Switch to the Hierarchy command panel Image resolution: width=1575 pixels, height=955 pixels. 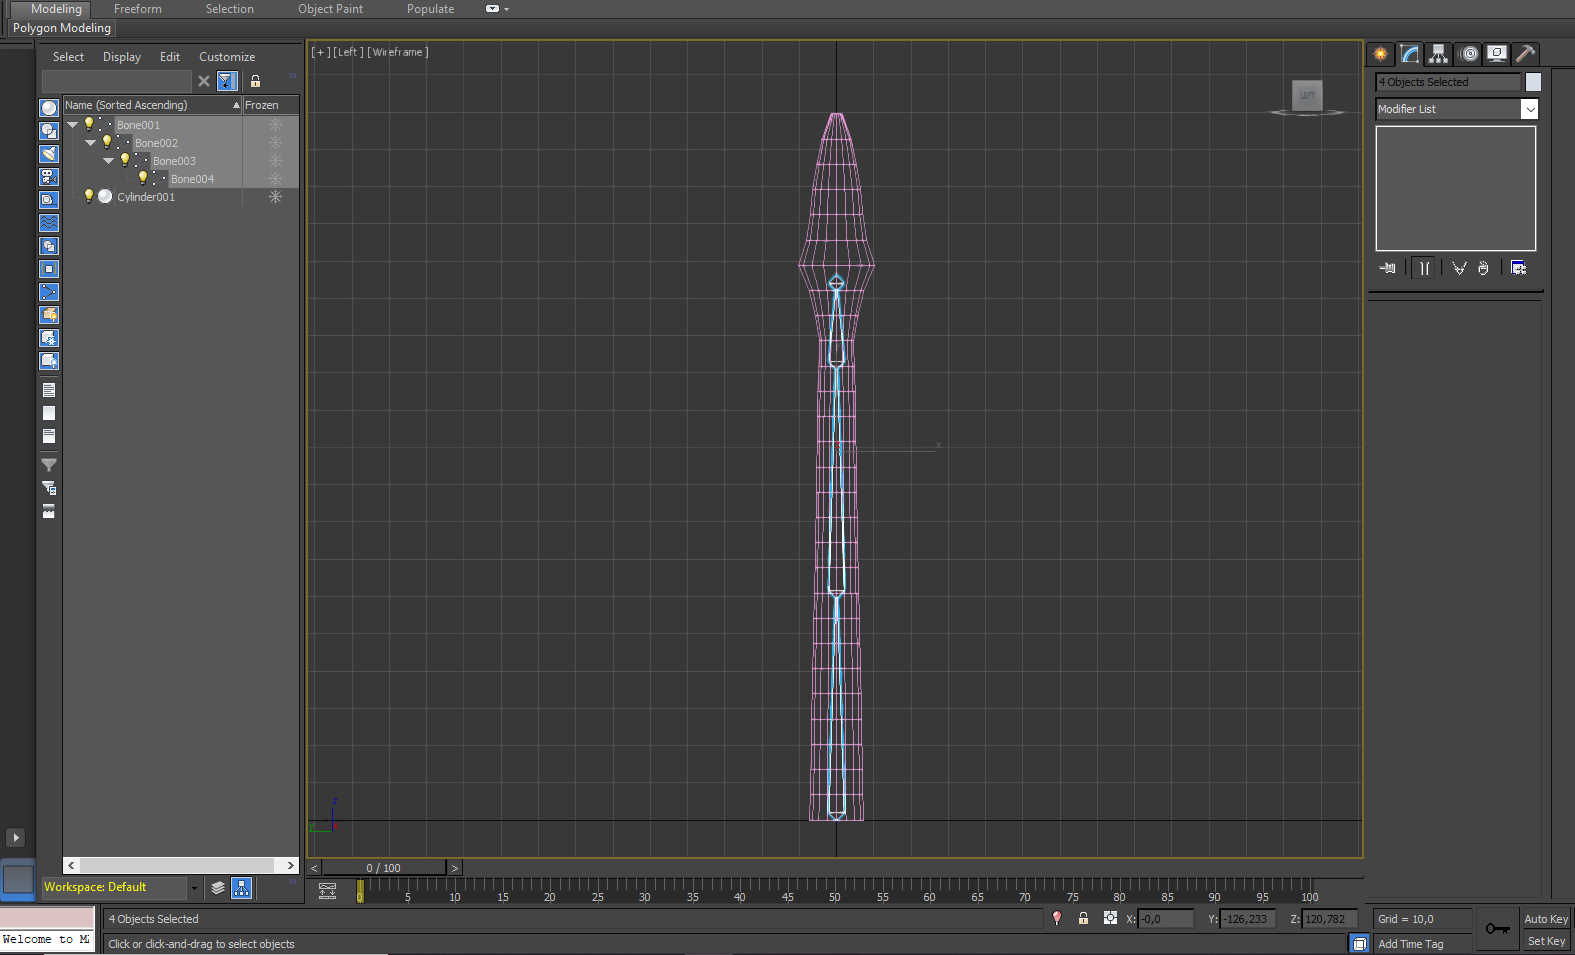pyautogui.click(x=1438, y=54)
